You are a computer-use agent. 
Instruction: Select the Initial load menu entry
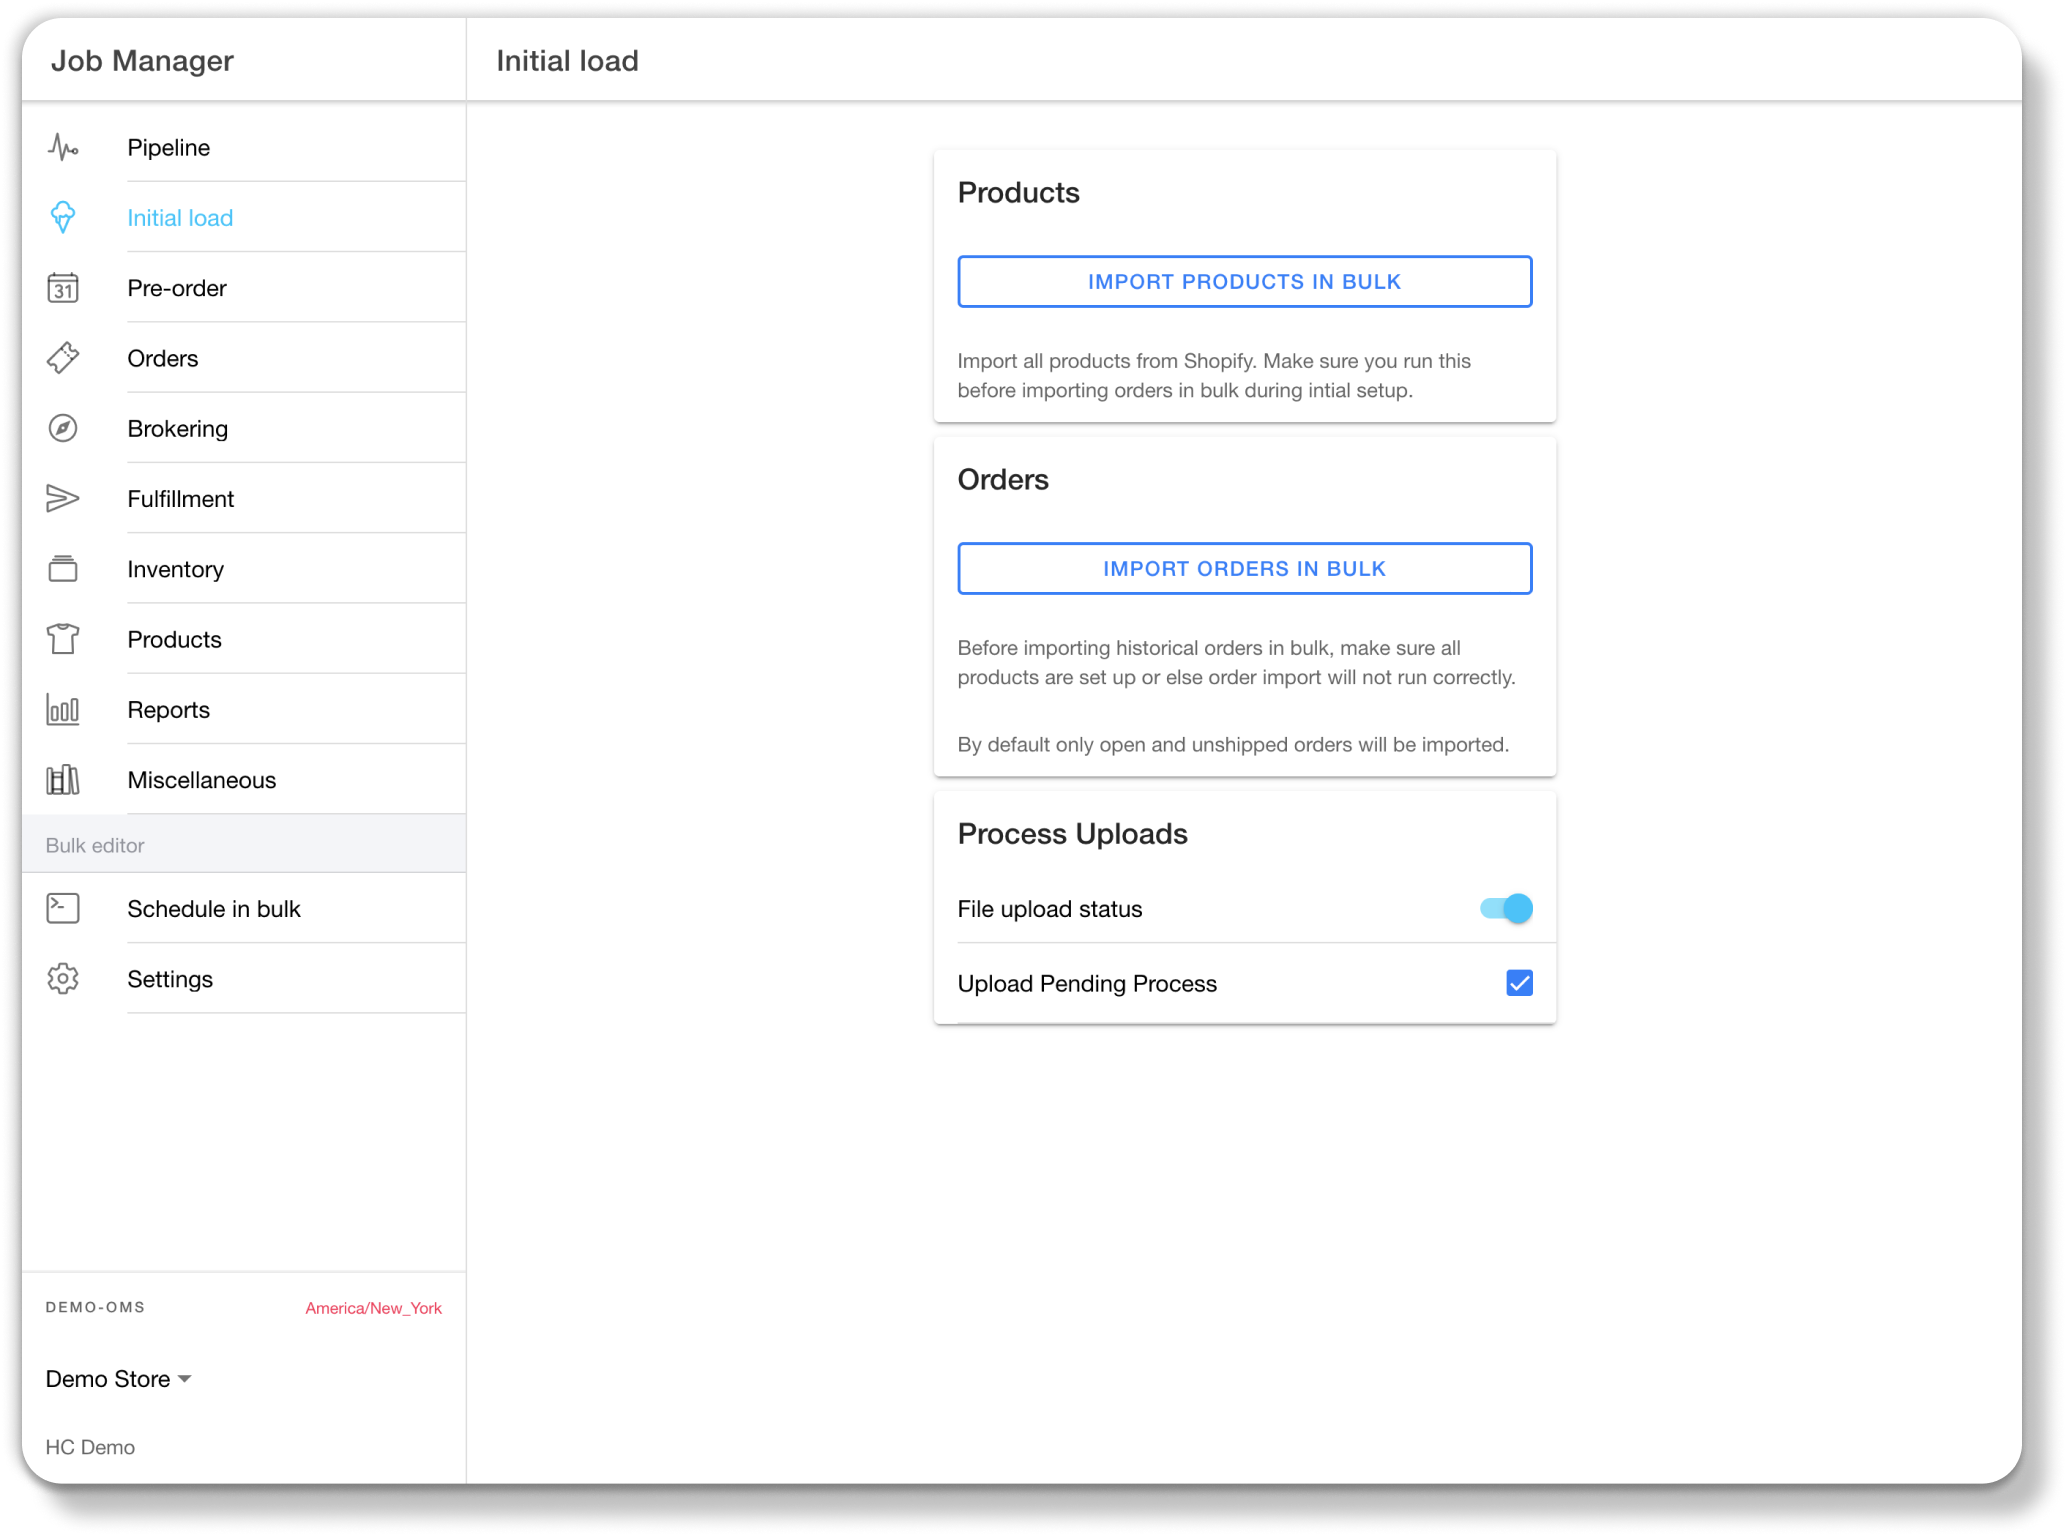180,218
